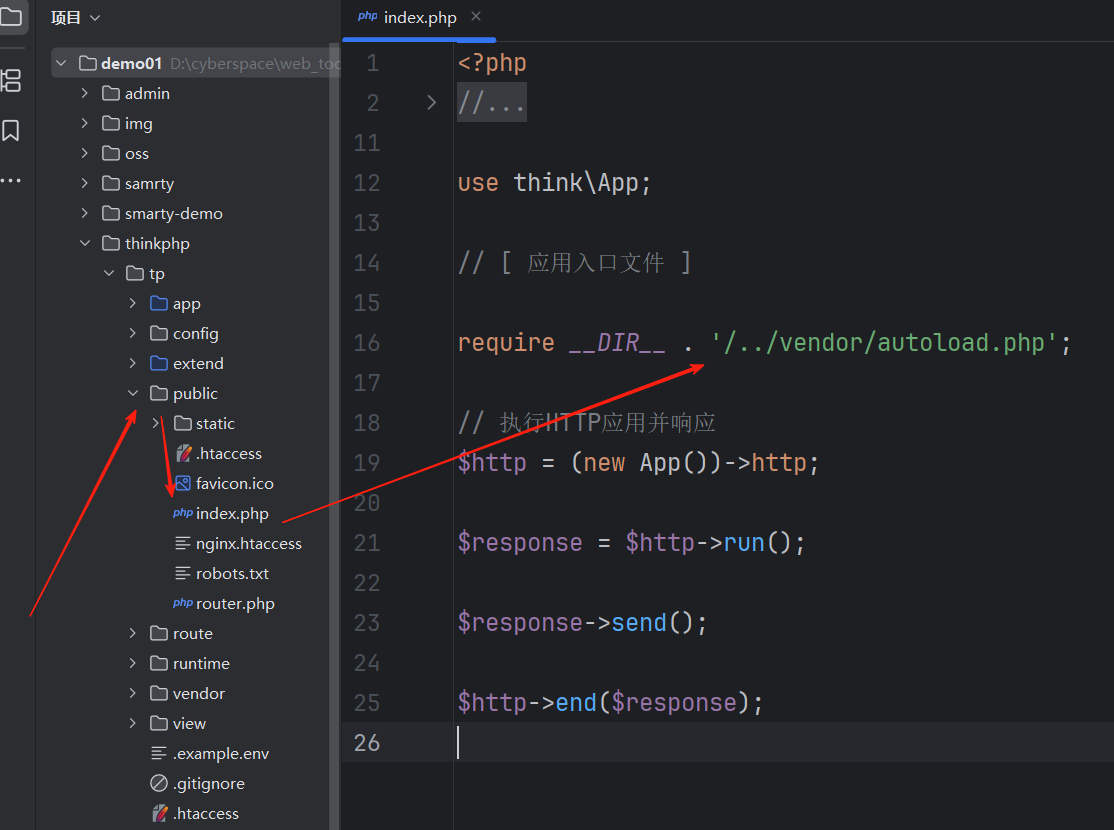Click the '/../vendor/autoload.php' string in code

[885, 343]
